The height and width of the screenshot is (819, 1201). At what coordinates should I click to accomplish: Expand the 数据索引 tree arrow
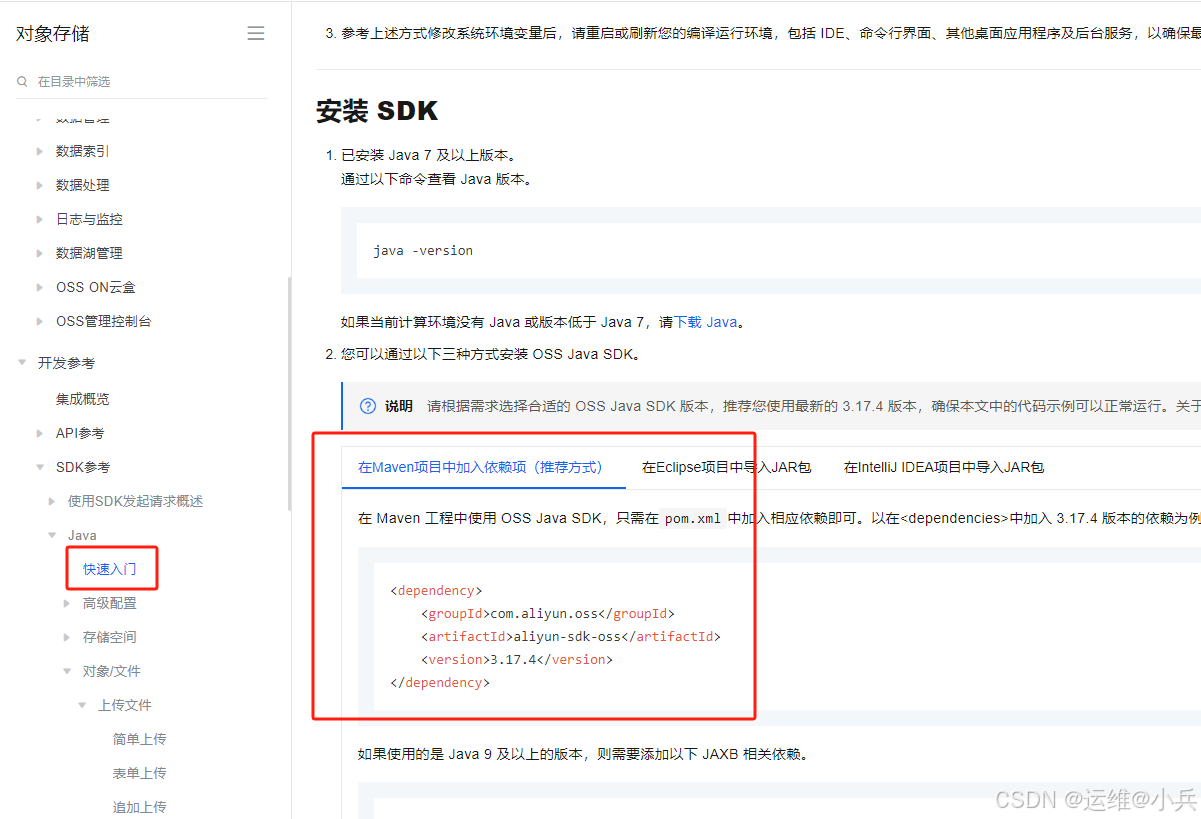(x=39, y=151)
